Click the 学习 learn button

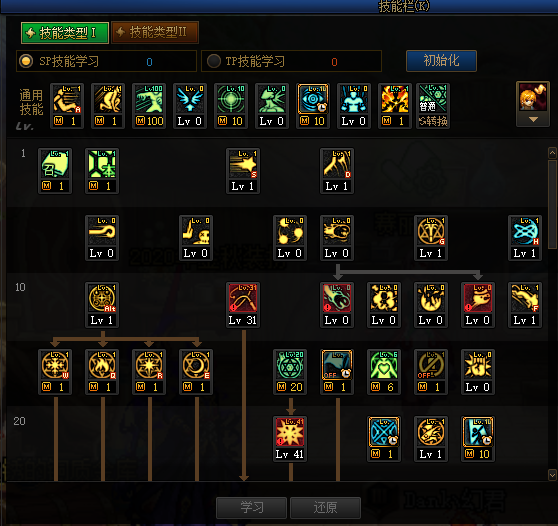(252, 507)
